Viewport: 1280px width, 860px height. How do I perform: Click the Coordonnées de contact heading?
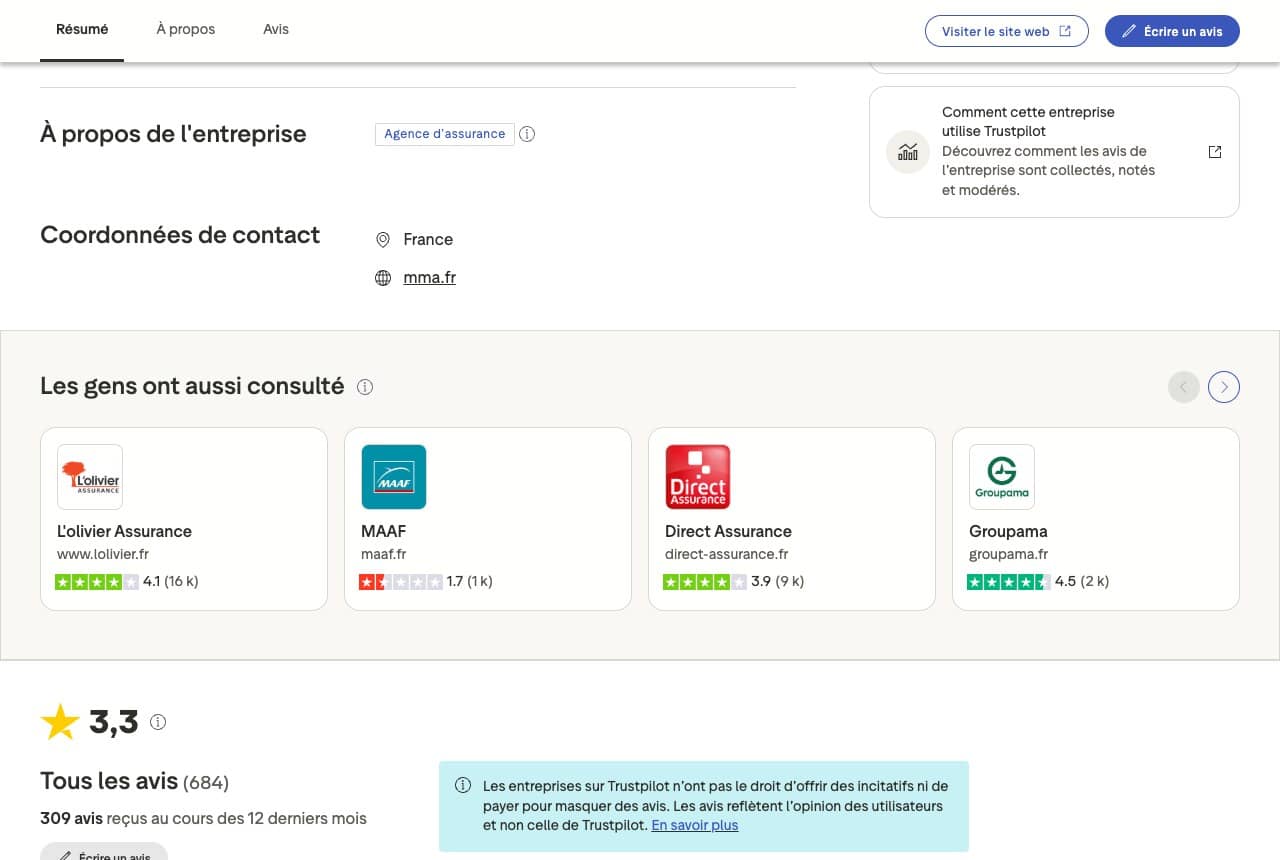(180, 235)
